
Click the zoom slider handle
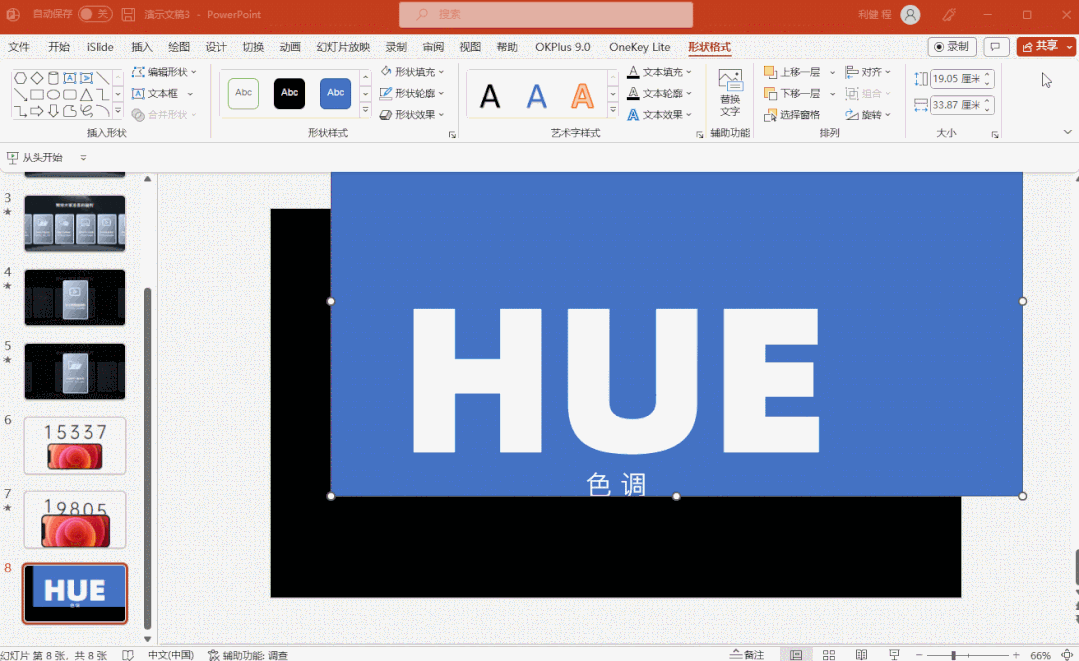click(954, 655)
